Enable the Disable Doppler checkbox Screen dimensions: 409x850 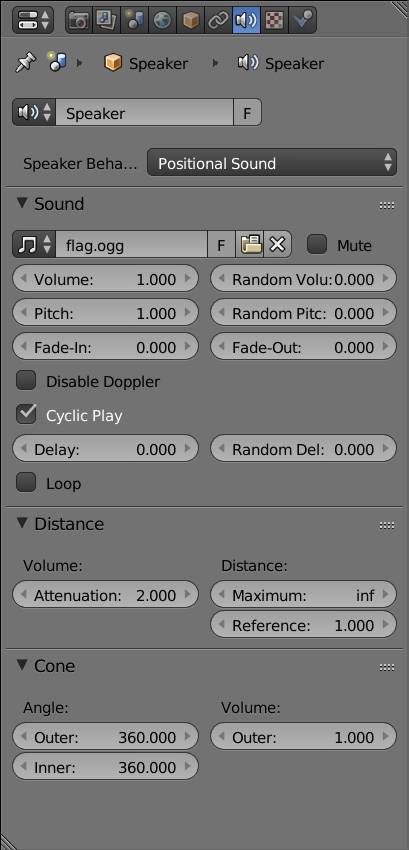pyautogui.click(x=26, y=381)
